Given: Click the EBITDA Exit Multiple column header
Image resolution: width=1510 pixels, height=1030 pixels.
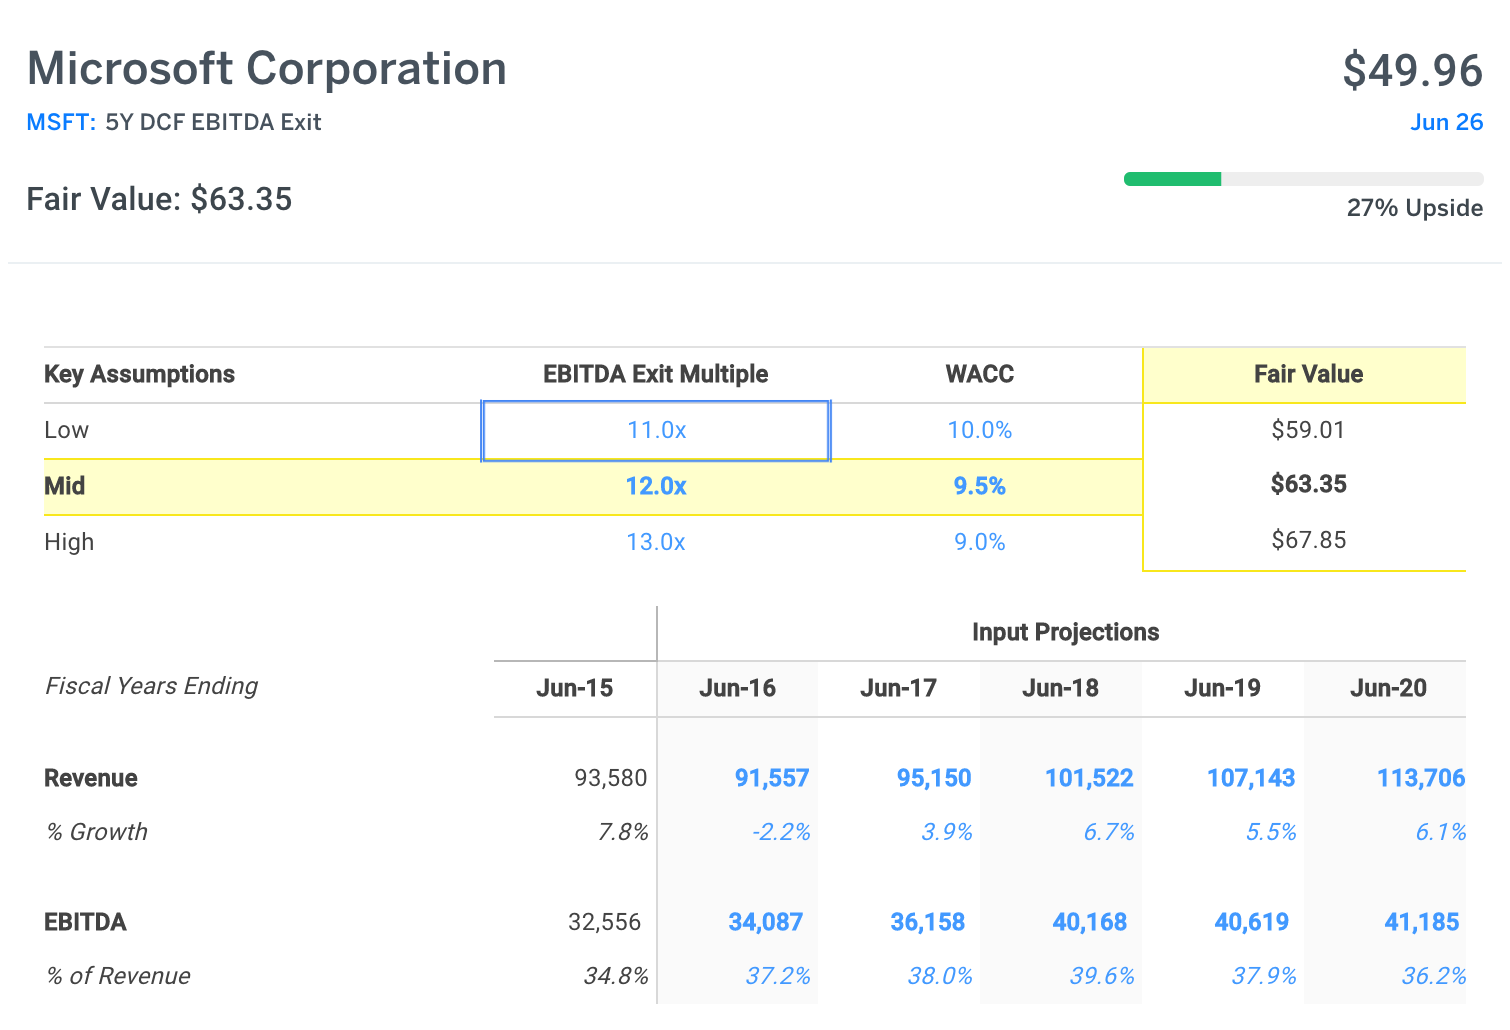Looking at the screenshot, I should (x=656, y=375).
